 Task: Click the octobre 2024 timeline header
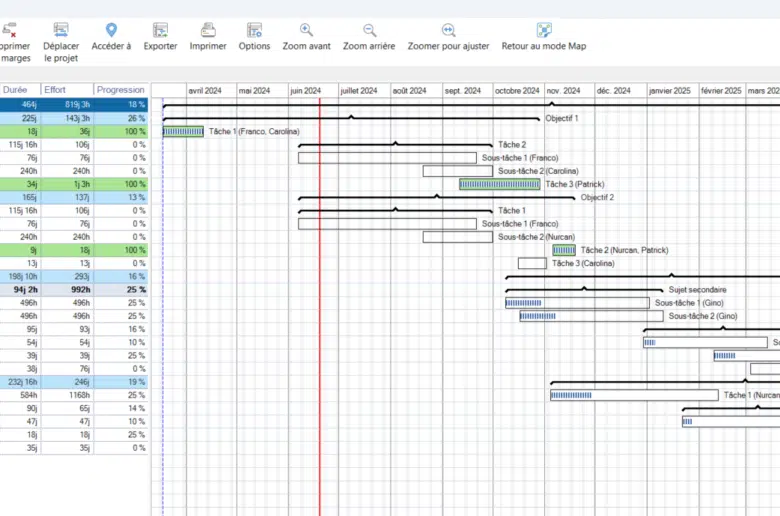(x=518, y=90)
